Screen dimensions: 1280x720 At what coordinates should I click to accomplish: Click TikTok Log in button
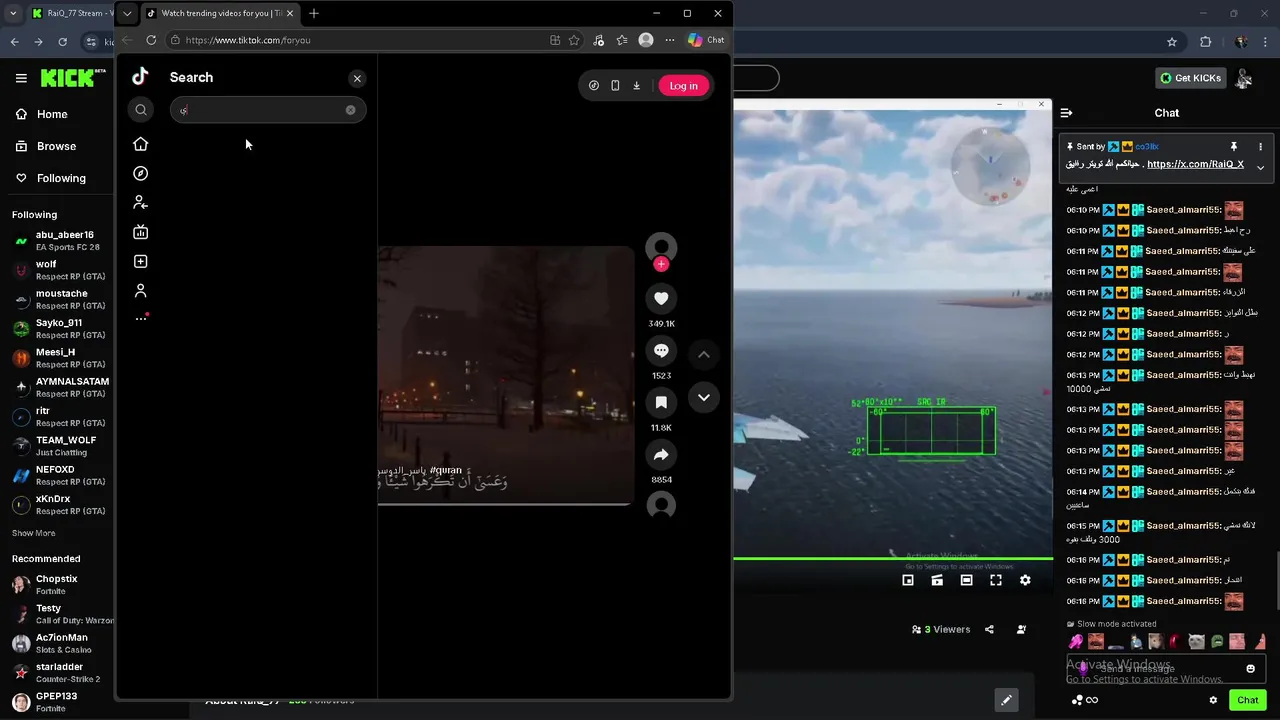[x=684, y=86]
